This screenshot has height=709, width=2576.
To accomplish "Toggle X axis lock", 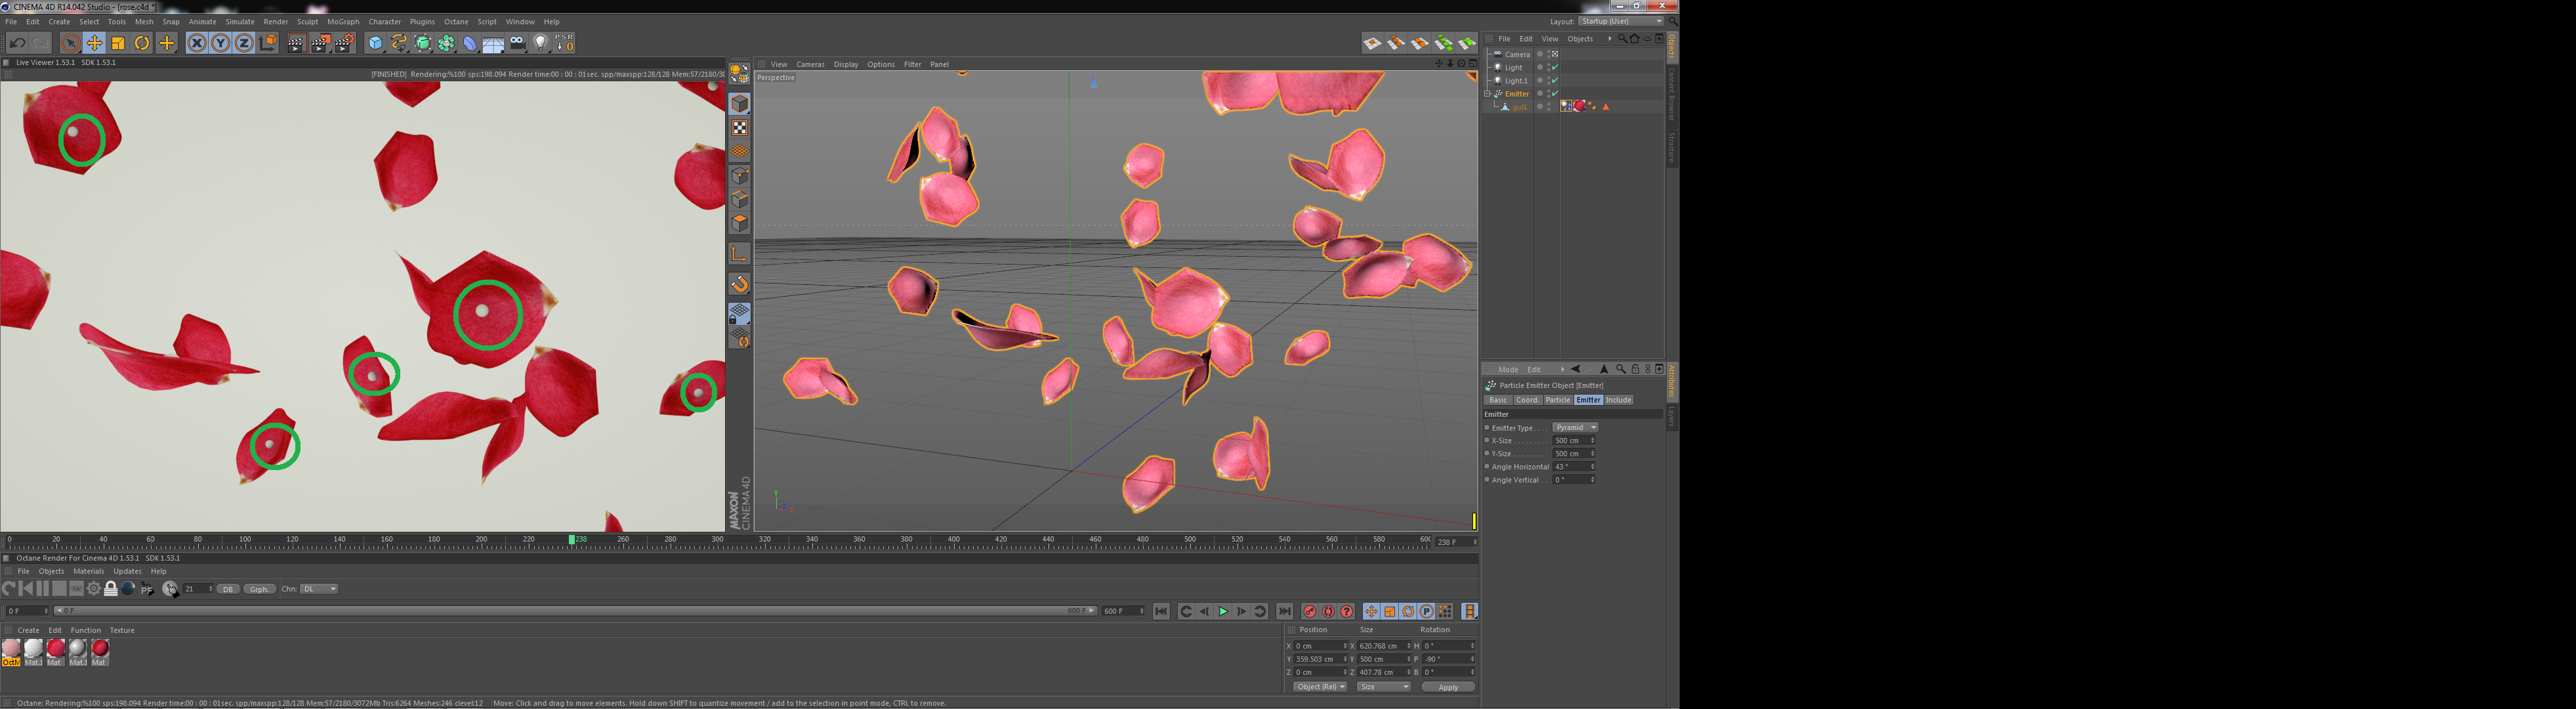I will tap(197, 43).
